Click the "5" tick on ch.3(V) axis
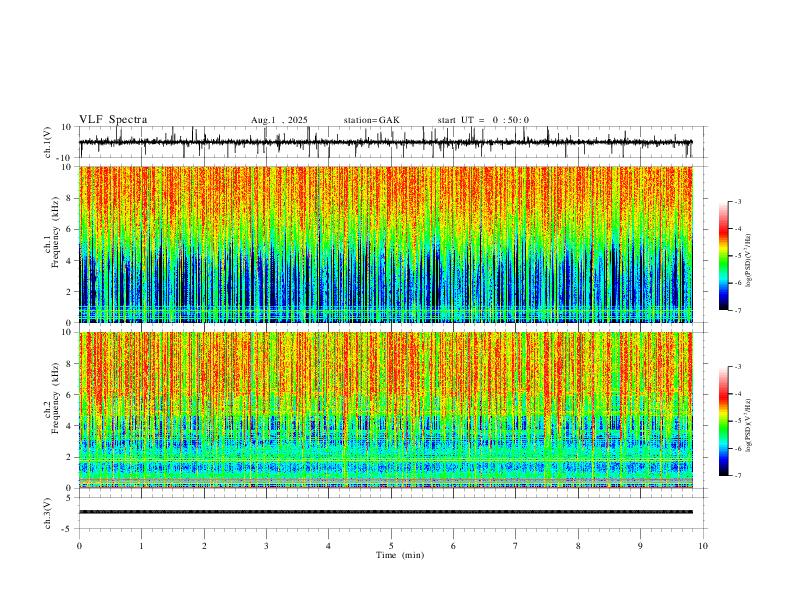The image size is (792, 612). [70, 498]
